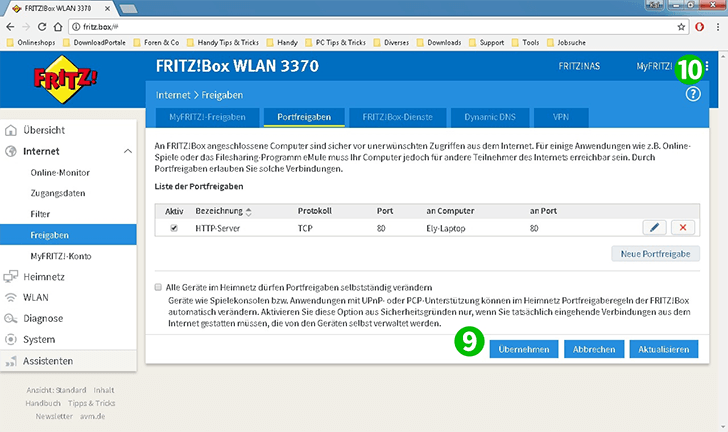Open the Jobsuche bookmark folder

tap(566, 43)
